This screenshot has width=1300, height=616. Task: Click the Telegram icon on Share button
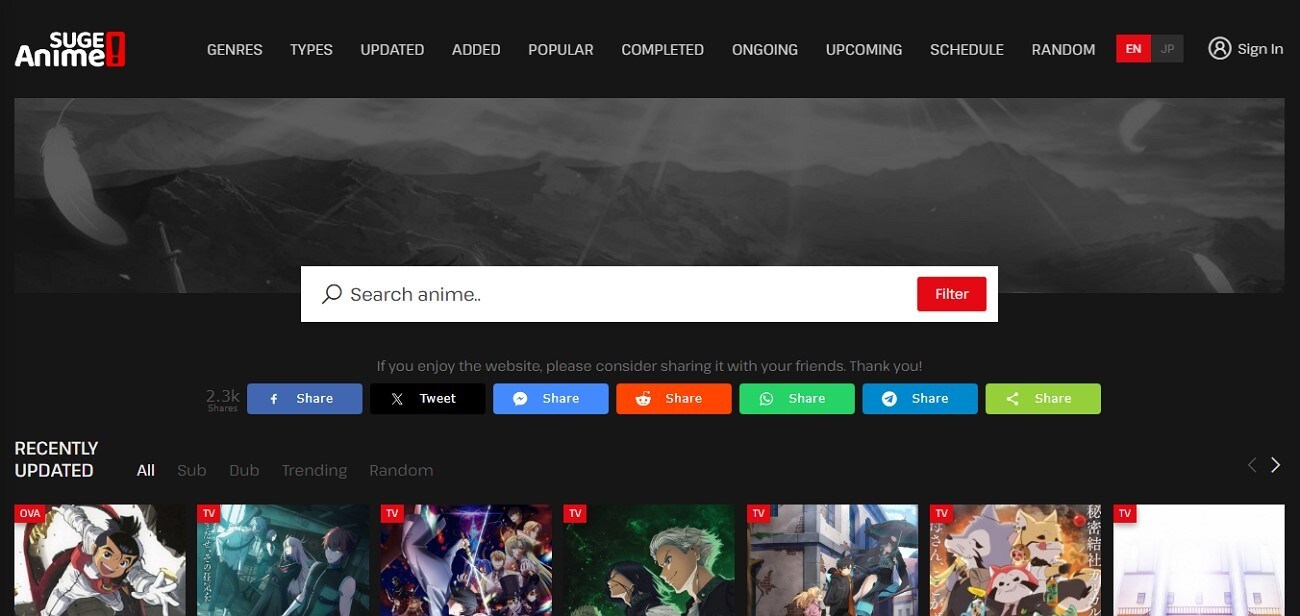(x=889, y=398)
